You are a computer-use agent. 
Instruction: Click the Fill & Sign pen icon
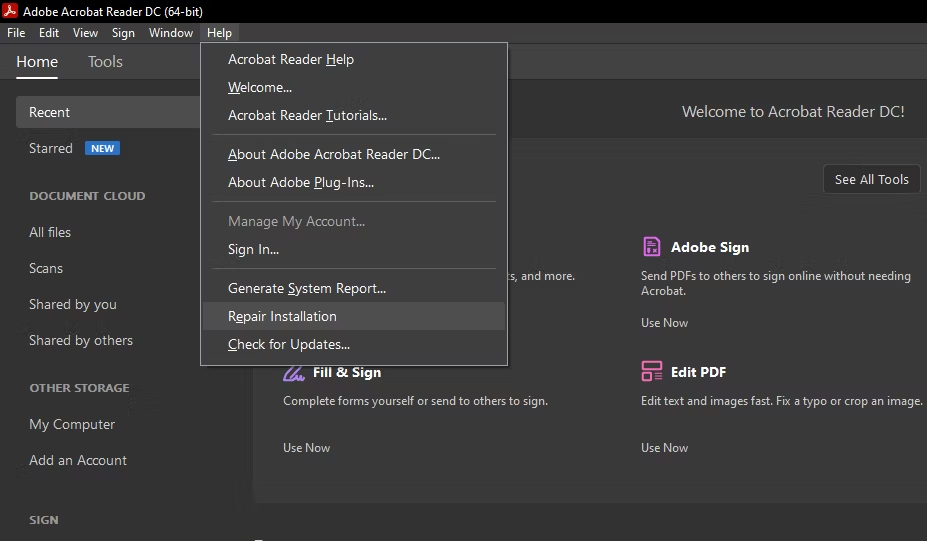(x=294, y=373)
